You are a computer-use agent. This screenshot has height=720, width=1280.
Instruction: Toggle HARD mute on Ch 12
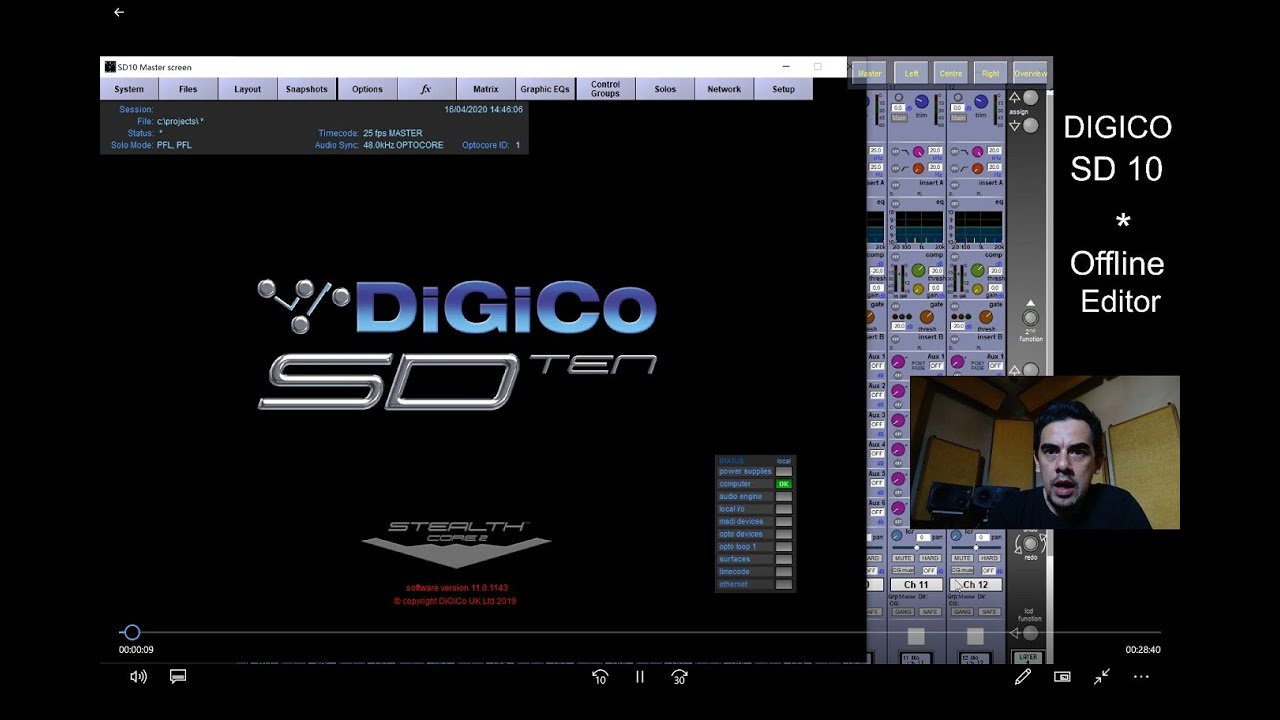[989, 558]
